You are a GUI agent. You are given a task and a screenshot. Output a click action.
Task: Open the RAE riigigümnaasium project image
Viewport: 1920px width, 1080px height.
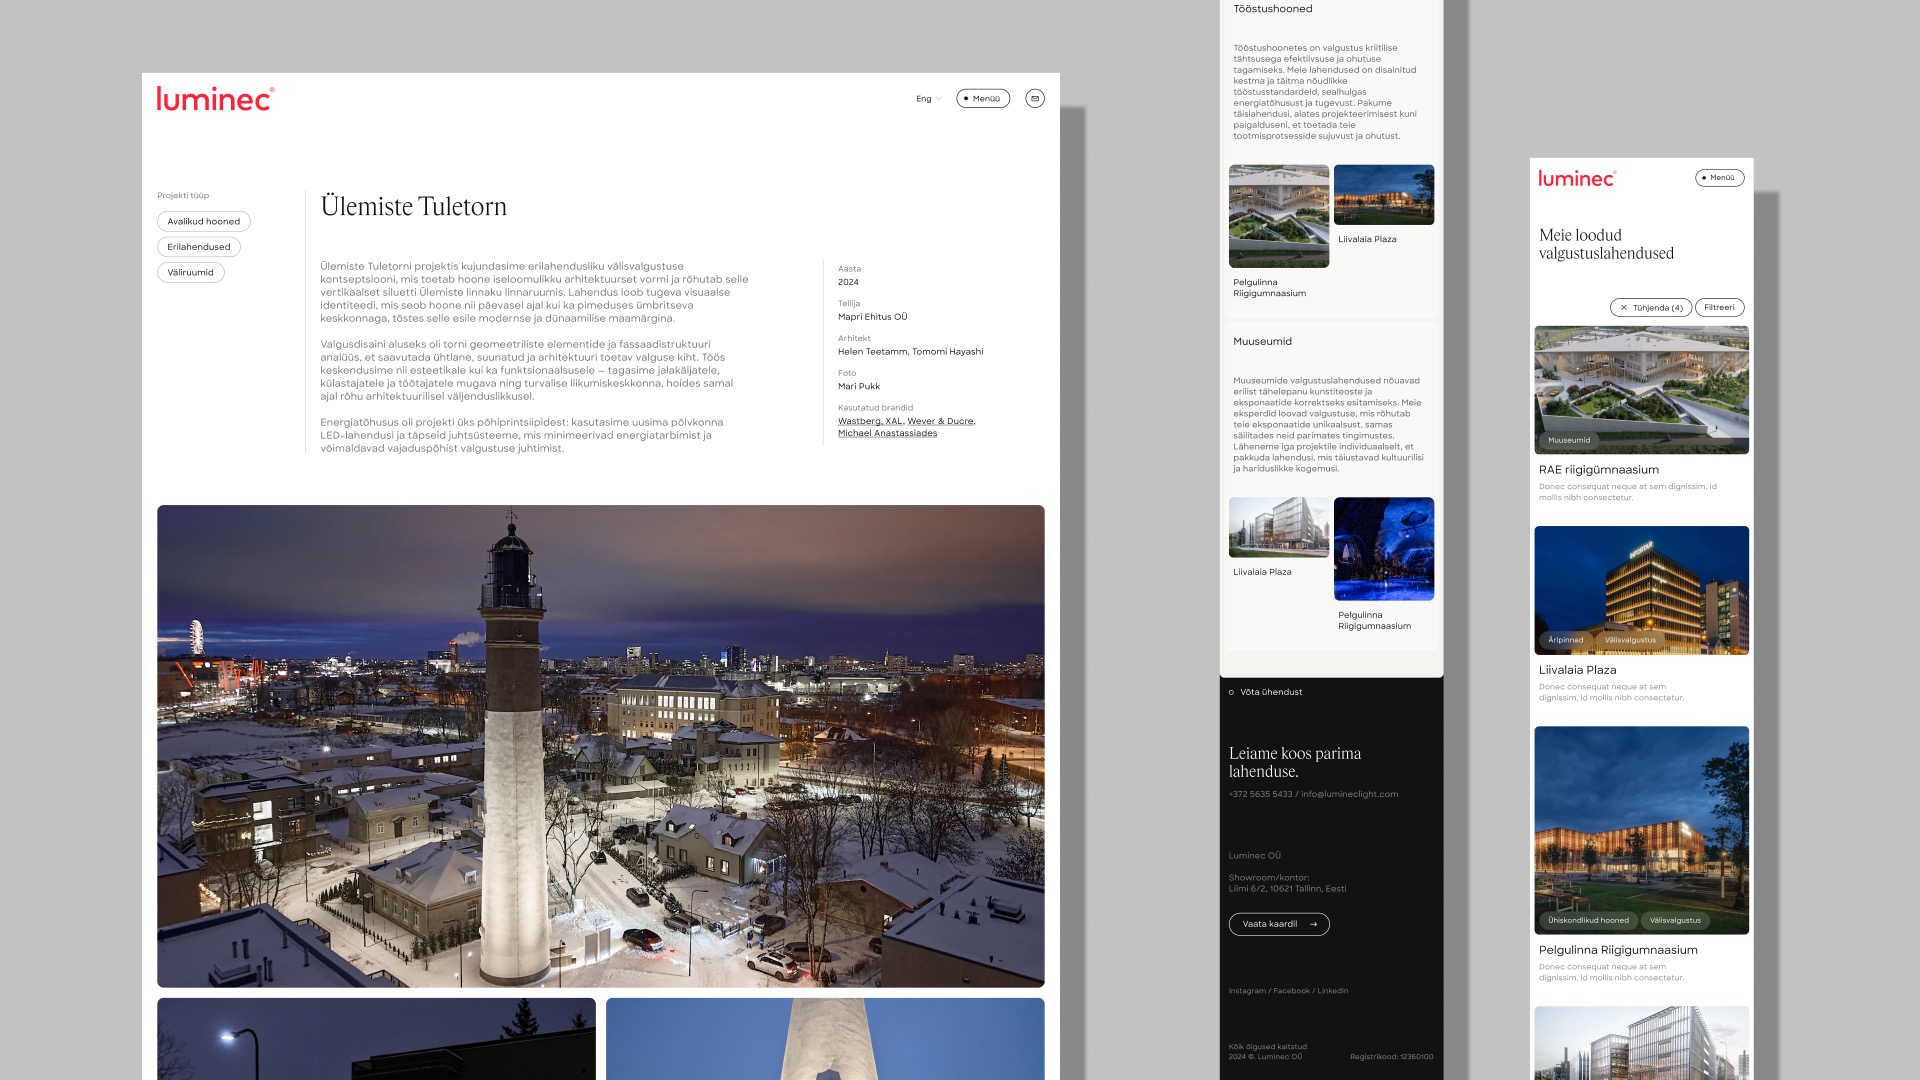[x=1641, y=388]
